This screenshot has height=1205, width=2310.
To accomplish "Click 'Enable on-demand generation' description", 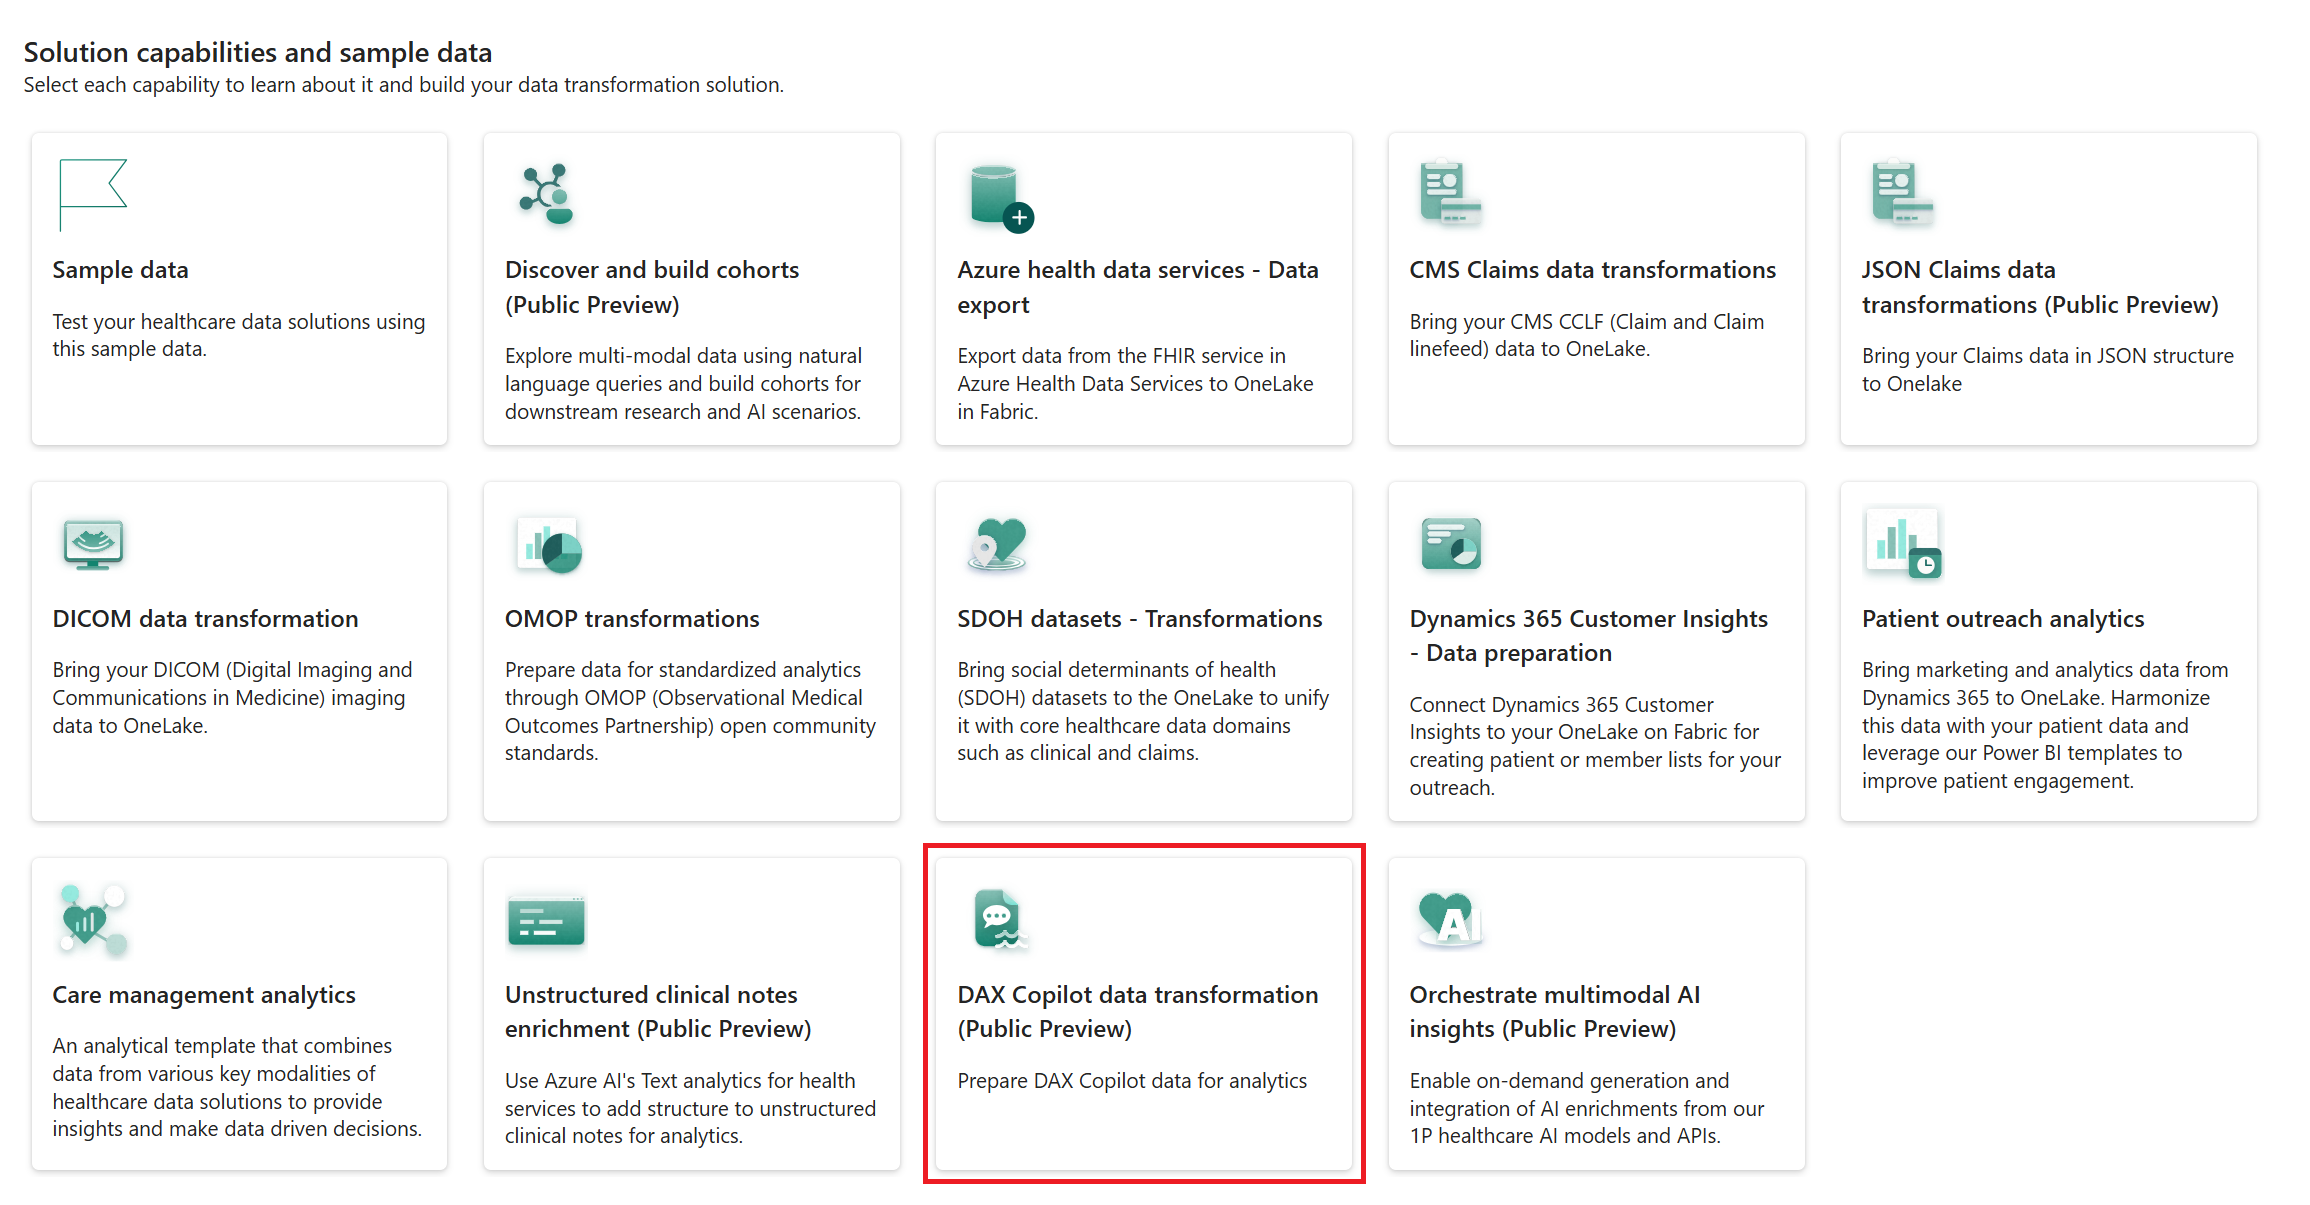I will tap(1587, 1108).
